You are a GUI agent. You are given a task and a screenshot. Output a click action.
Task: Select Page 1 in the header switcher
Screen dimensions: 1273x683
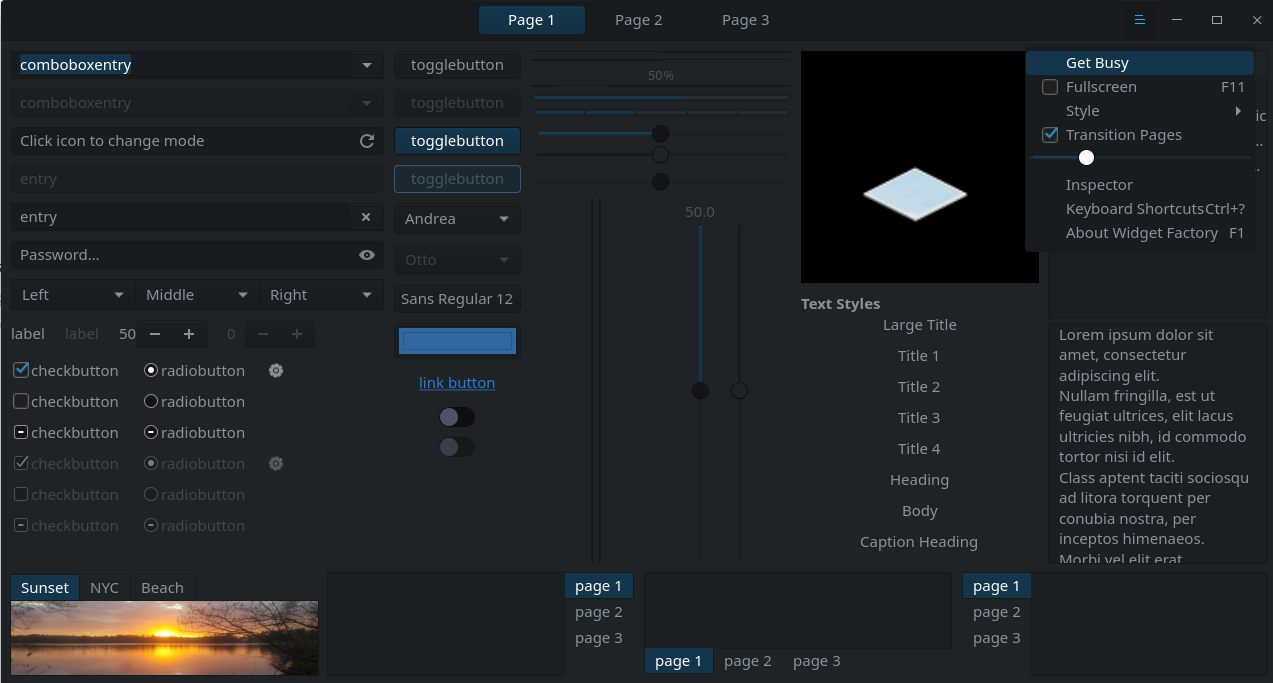pos(532,20)
